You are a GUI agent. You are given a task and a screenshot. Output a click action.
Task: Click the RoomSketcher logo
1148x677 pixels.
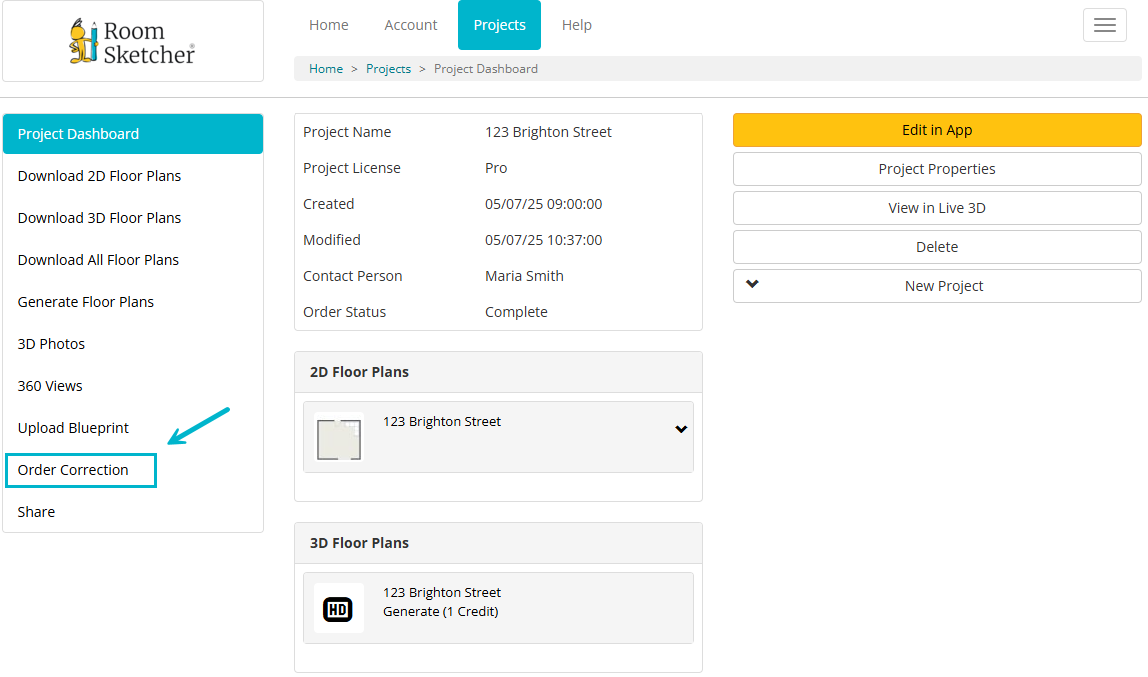pyautogui.click(x=132, y=42)
